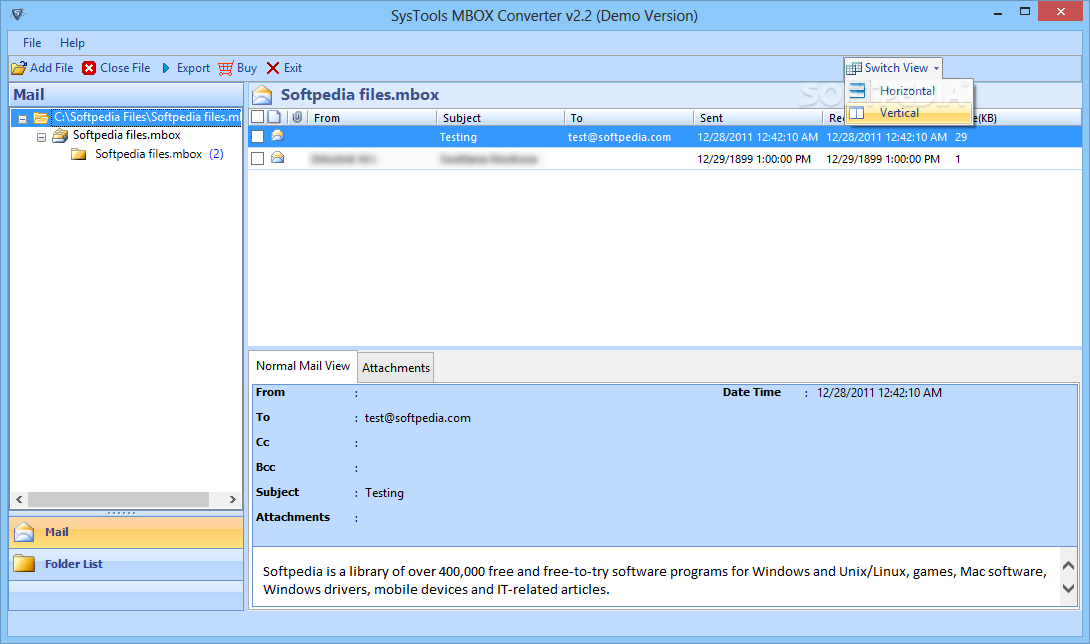The width and height of the screenshot is (1090, 644).
Task: Select the Softpedia files.mbox (2) folder
Action: [x=159, y=154]
